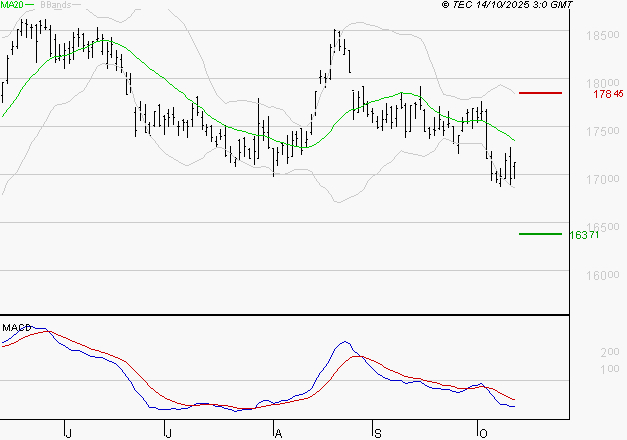
Task: Select the S (September) month marker
Action: point(377,431)
